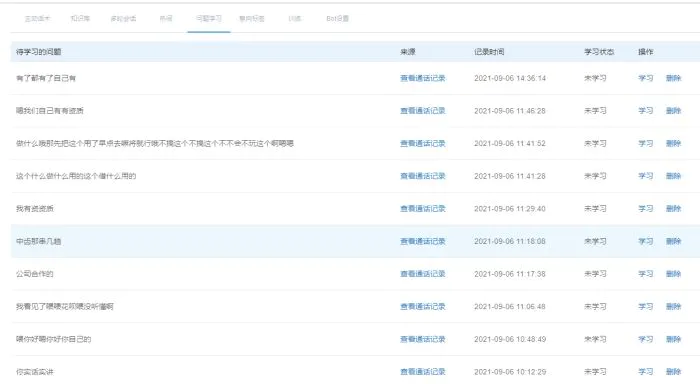
Task: Click 学习 on the 你实话实讲 row
Action: pyautogui.click(x=646, y=371)
